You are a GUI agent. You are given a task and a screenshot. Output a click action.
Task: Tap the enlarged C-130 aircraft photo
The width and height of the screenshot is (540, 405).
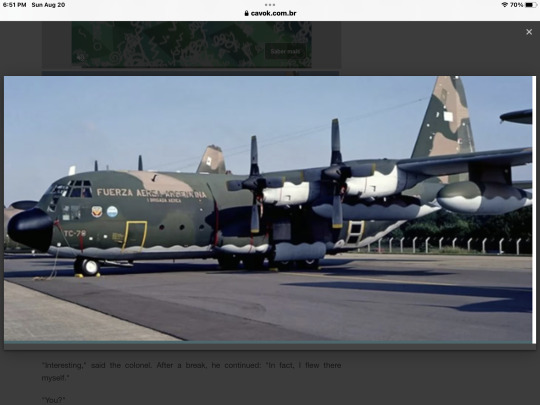coord(268,209)
